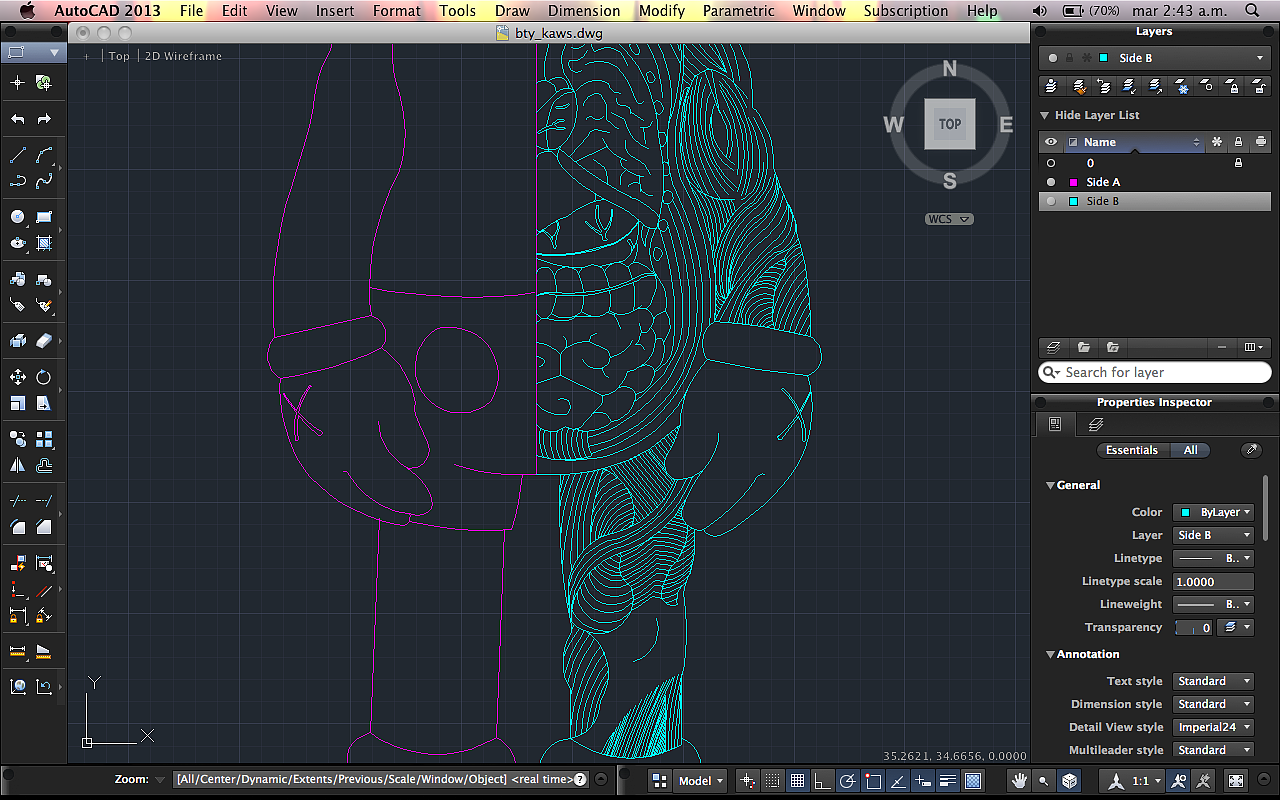The width and height of the screenshot is (1280, 800).
Task: Select the Move tool
Action: 18,377
